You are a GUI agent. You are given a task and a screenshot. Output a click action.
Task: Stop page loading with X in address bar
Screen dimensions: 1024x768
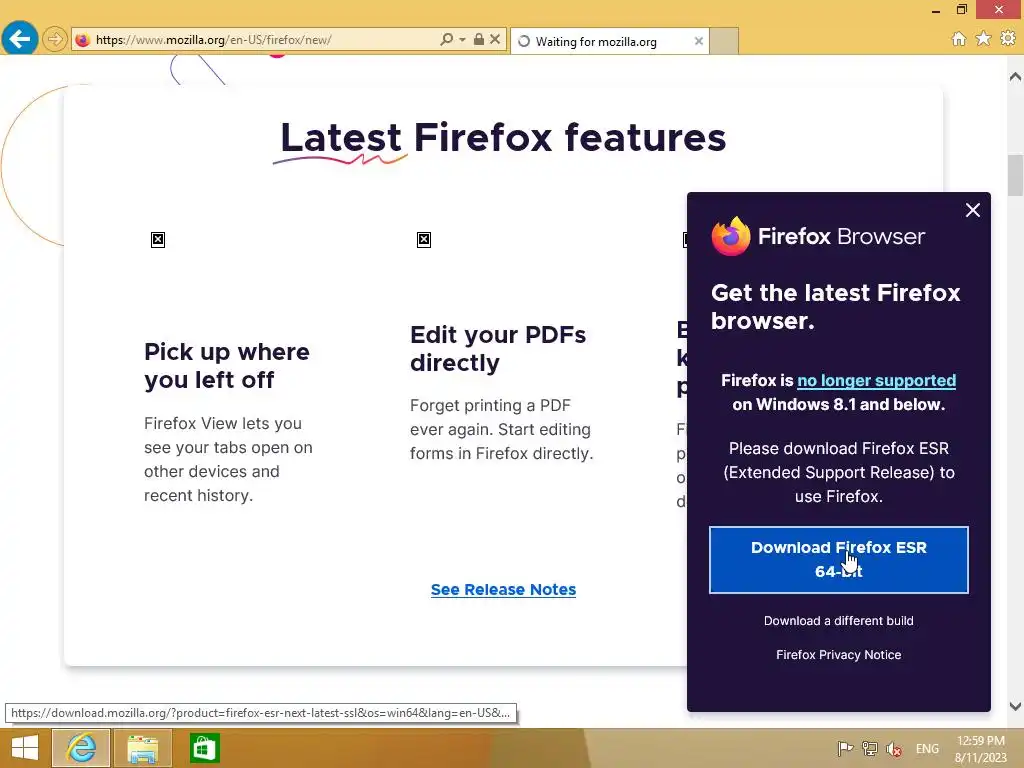[495, 39]
